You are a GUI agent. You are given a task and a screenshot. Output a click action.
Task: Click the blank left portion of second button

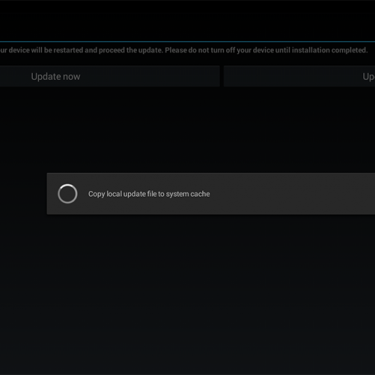click(293, 76)
